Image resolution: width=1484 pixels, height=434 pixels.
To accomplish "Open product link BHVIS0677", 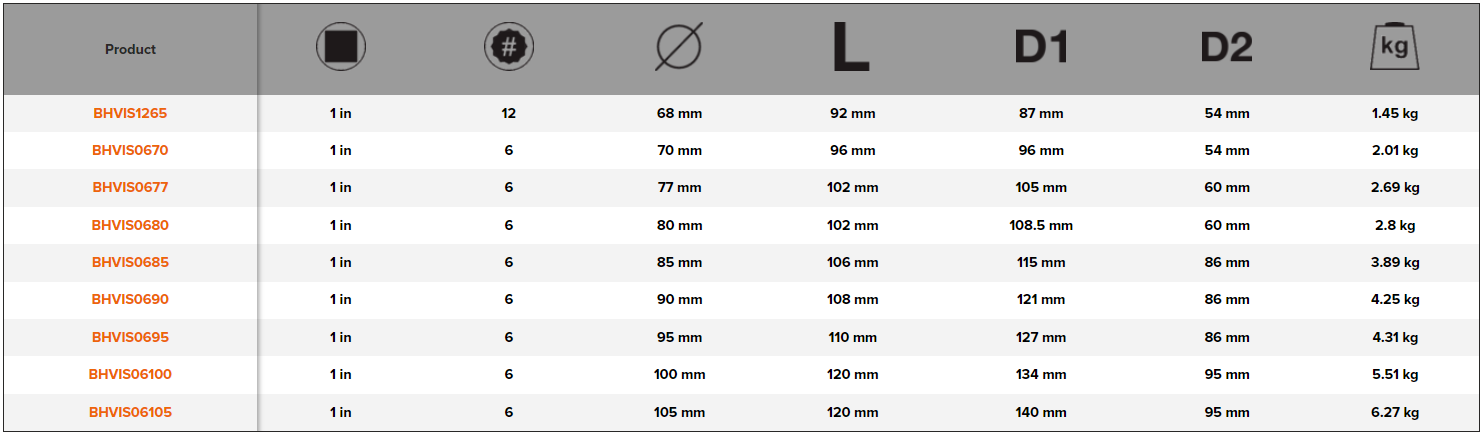I will point(130,187).
